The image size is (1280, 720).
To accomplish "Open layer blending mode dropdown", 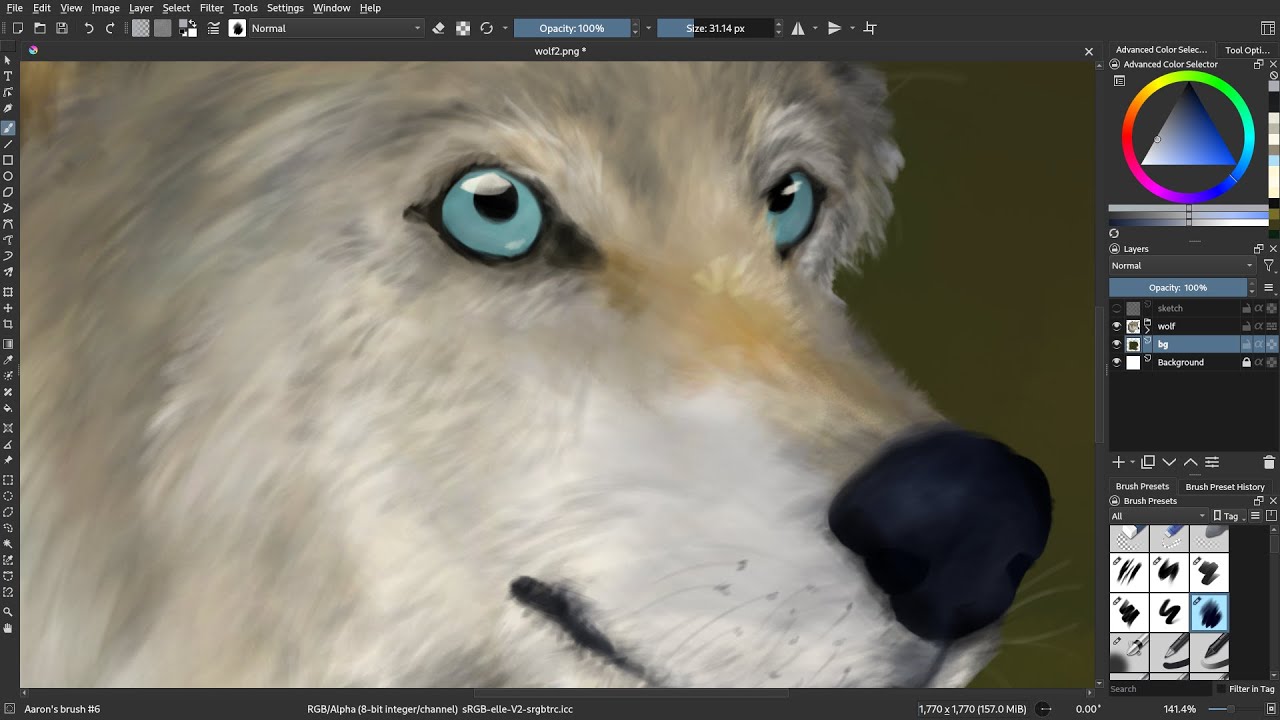I will click(1182, 266).
